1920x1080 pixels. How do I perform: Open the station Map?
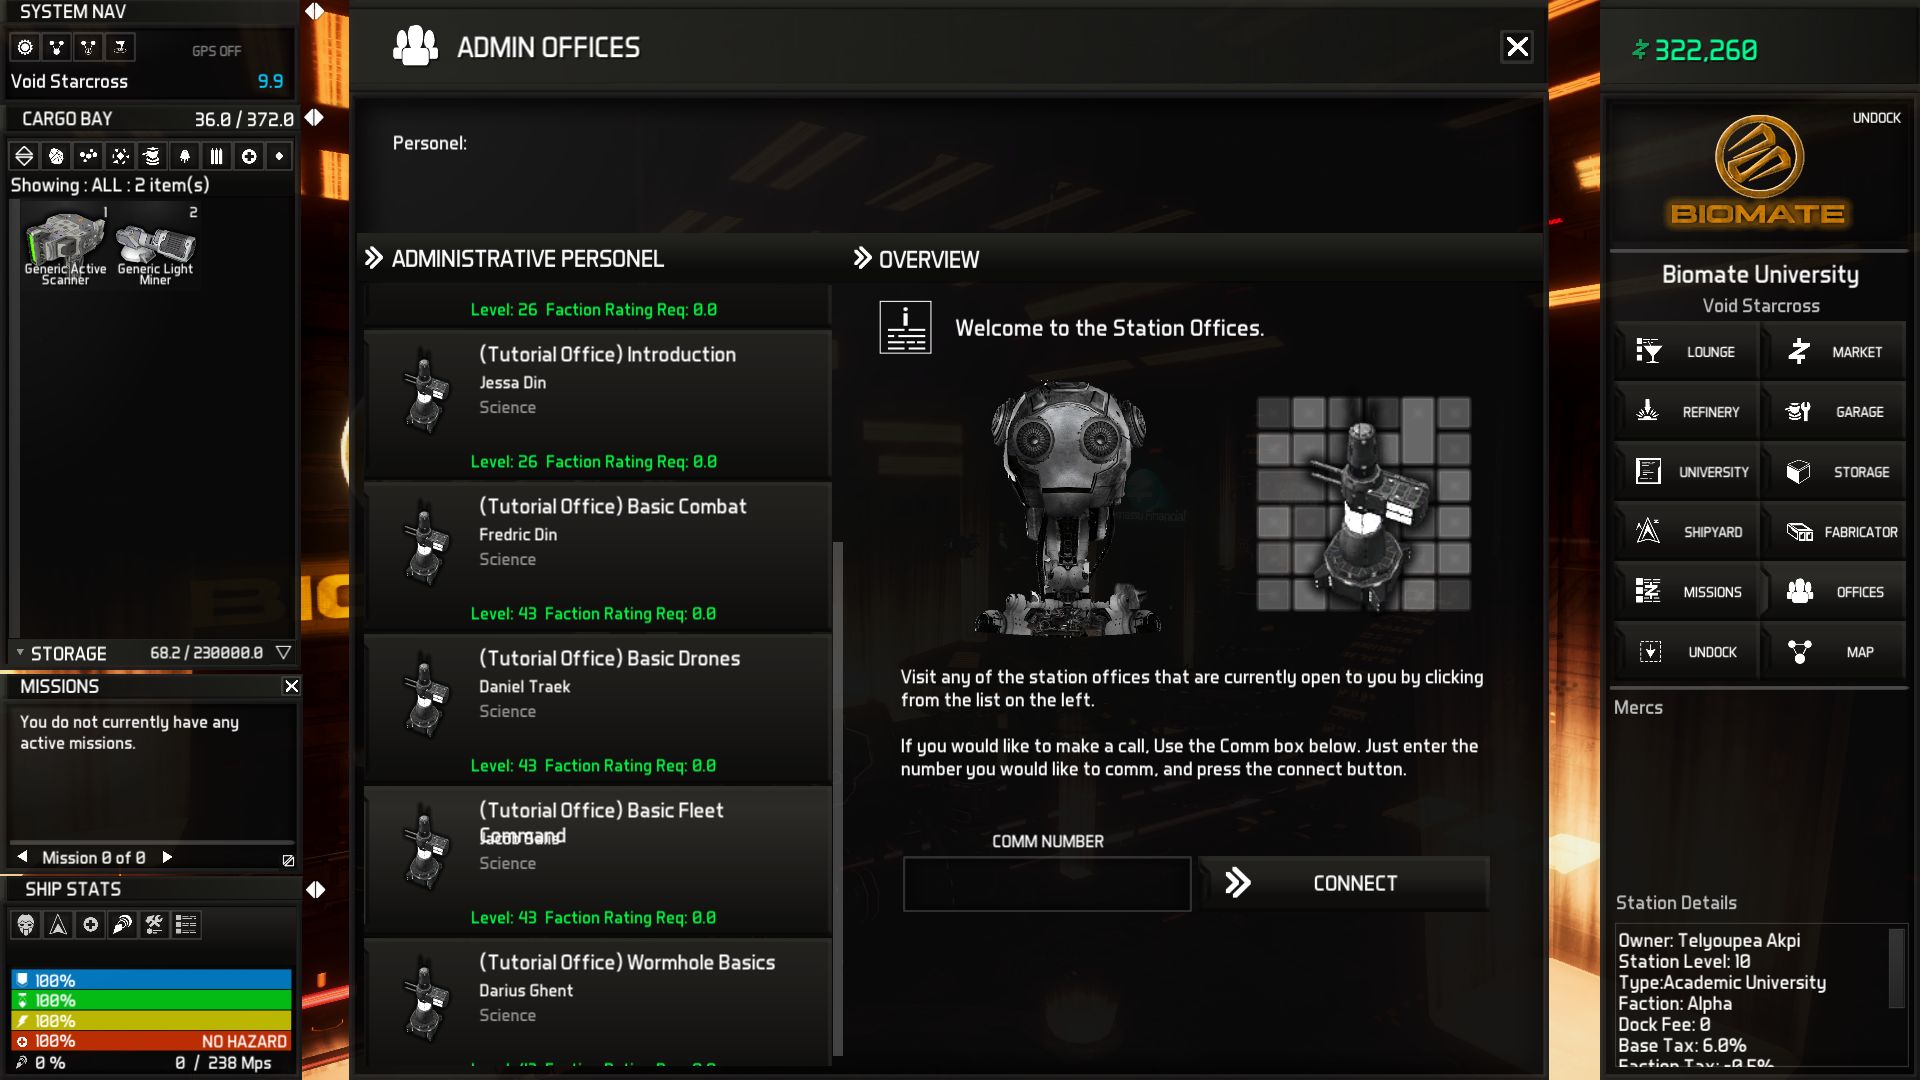[x=1834, y=652]
